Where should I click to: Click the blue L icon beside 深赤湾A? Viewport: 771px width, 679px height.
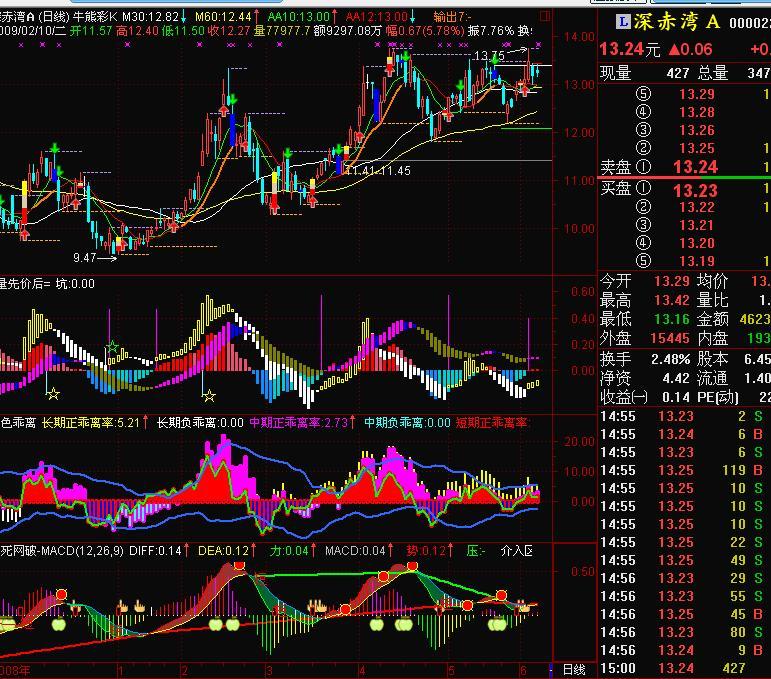click(623, 23)
